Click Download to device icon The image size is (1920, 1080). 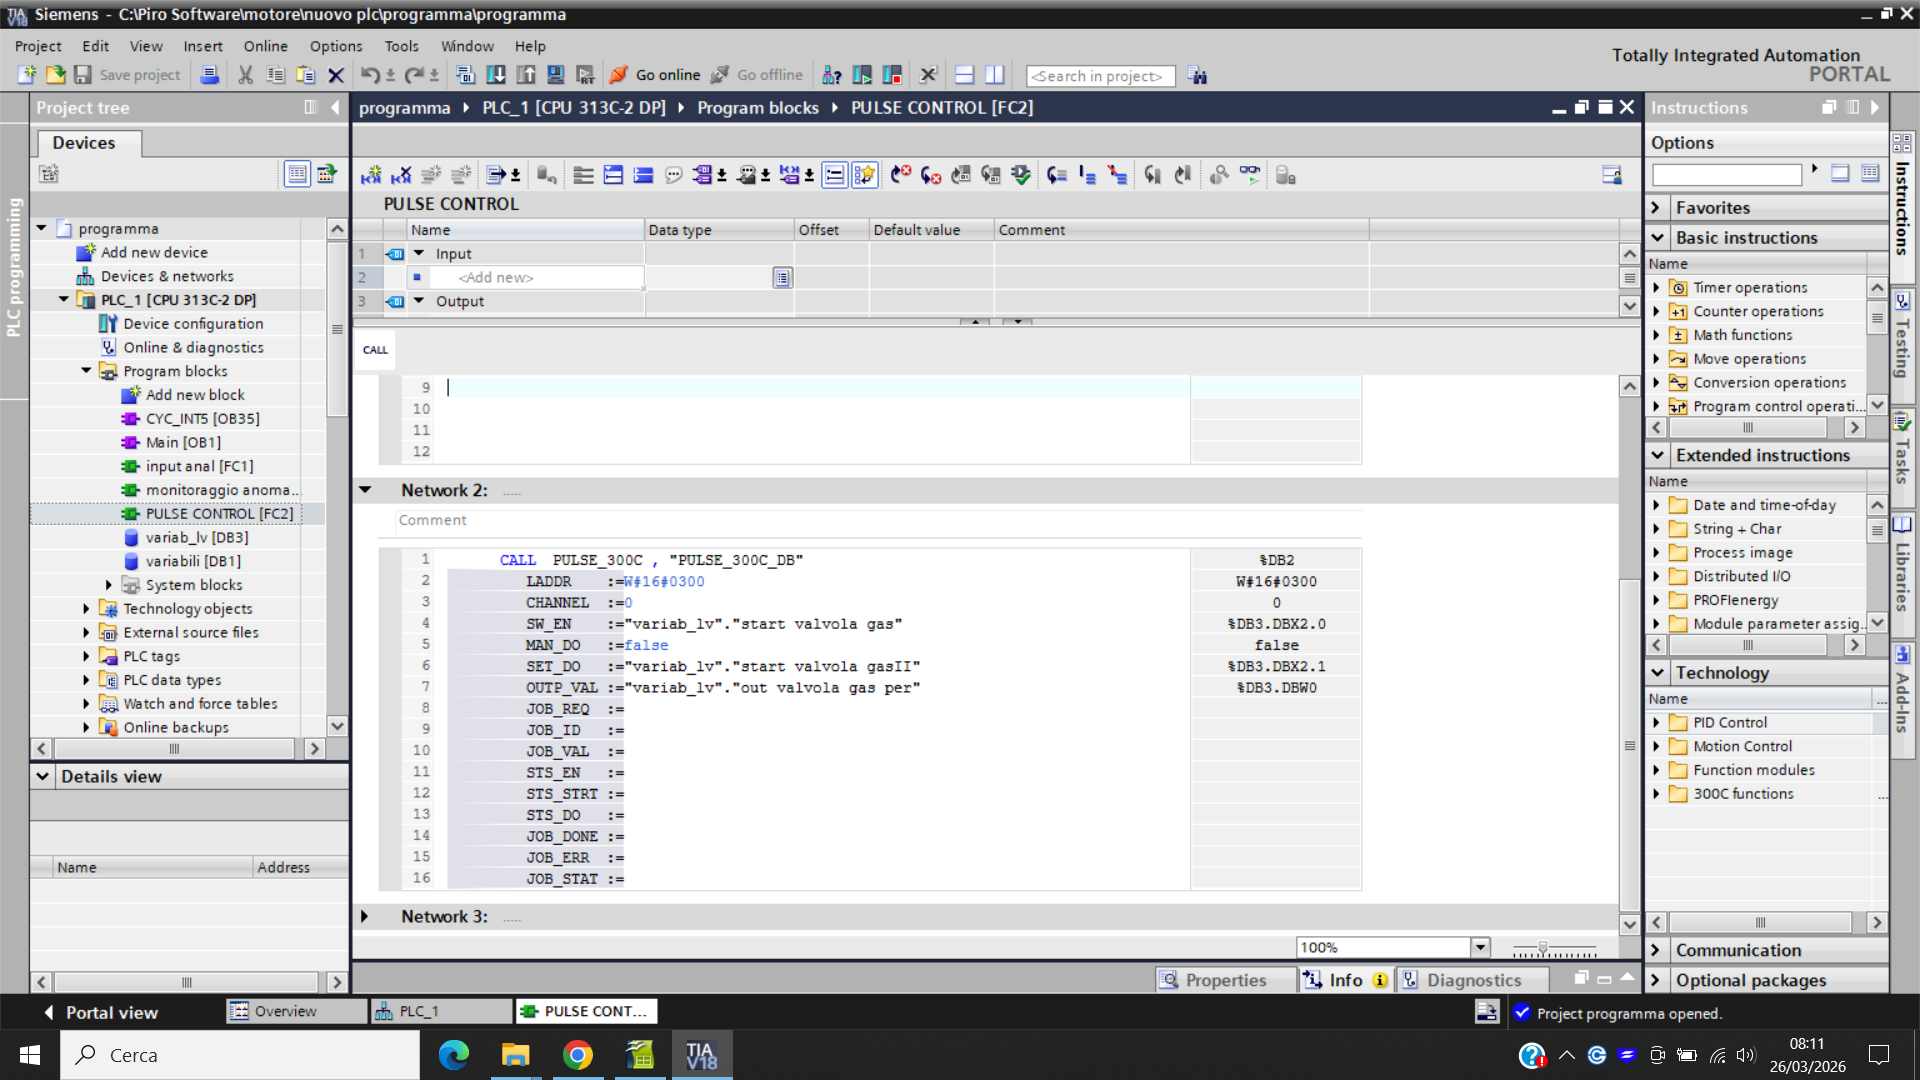coord(496,75)
